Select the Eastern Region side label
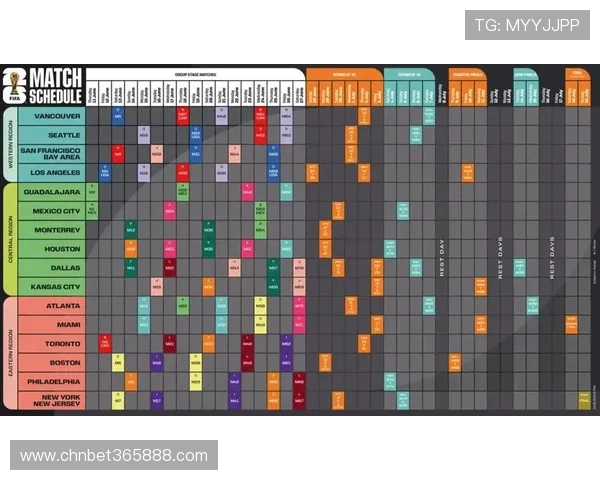The image size is (600, 480). 10,353
